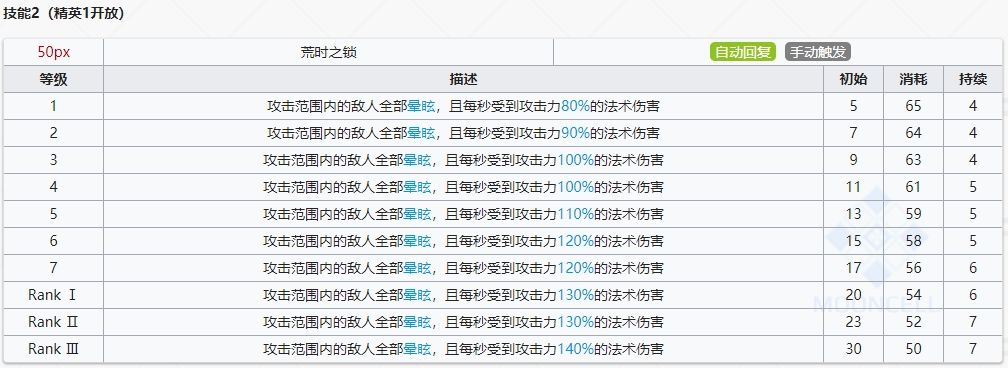Click initial value 15 in level 6 row

[853, 241]
